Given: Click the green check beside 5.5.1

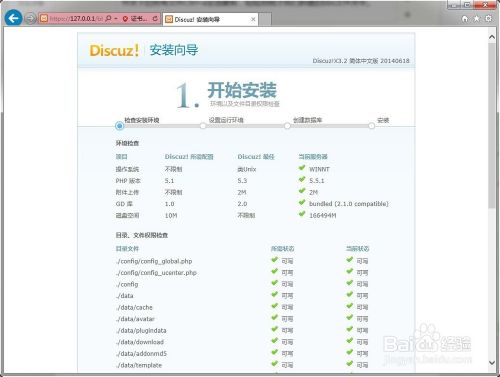Looking at the screenshot, I should 302,180.
